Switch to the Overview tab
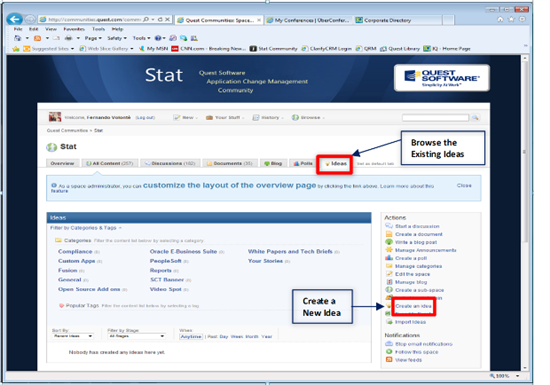Viewport: 550px width, 385px height. [x=62, y=163]
